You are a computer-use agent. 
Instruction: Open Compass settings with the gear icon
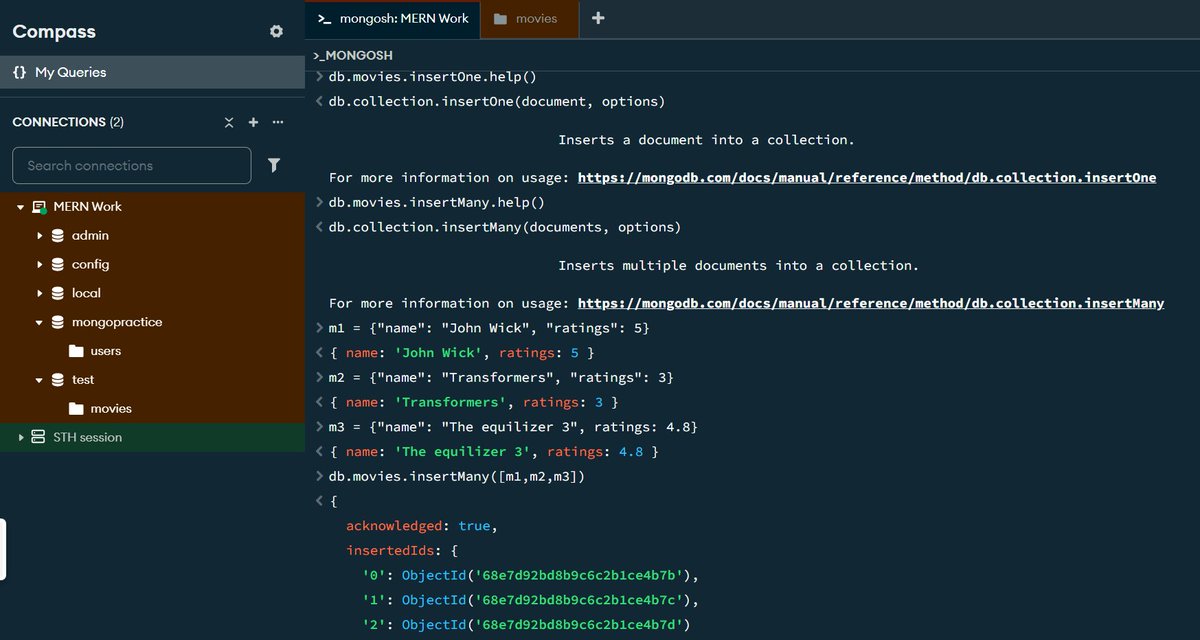[276, 31]
